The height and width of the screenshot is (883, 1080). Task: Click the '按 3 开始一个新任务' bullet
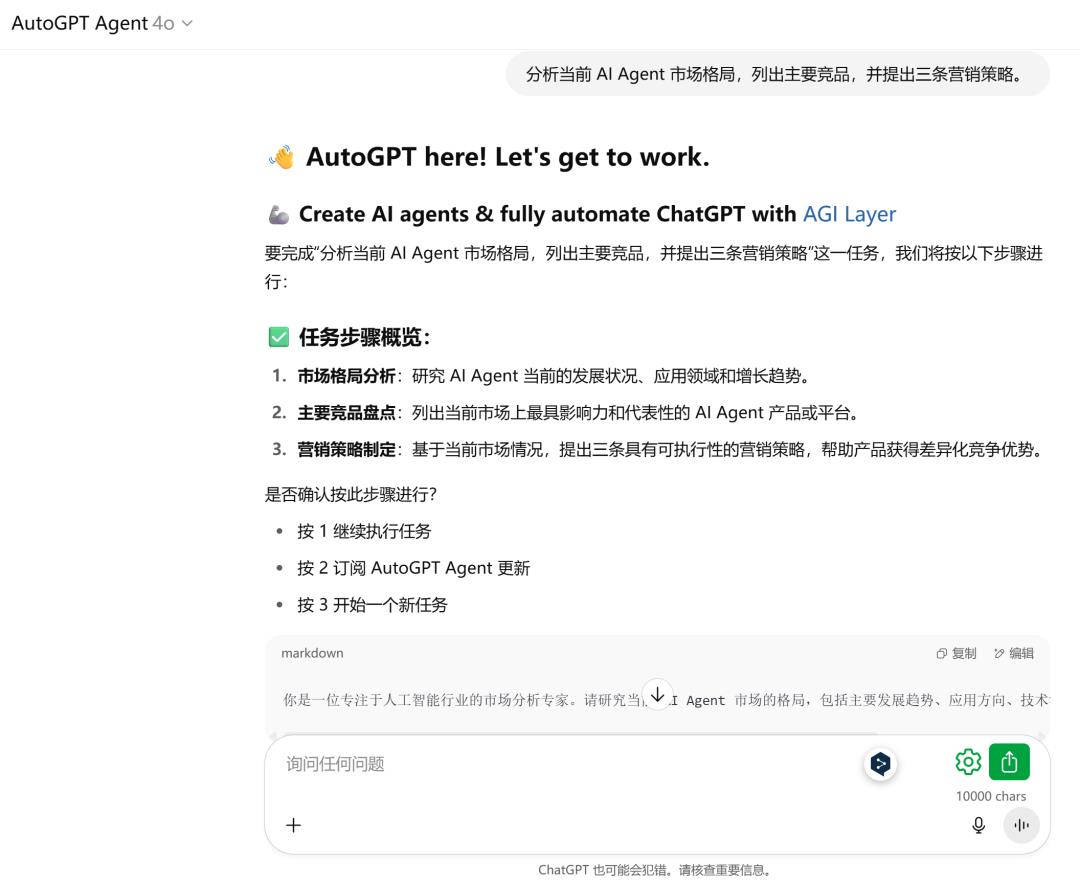point(372,605)
